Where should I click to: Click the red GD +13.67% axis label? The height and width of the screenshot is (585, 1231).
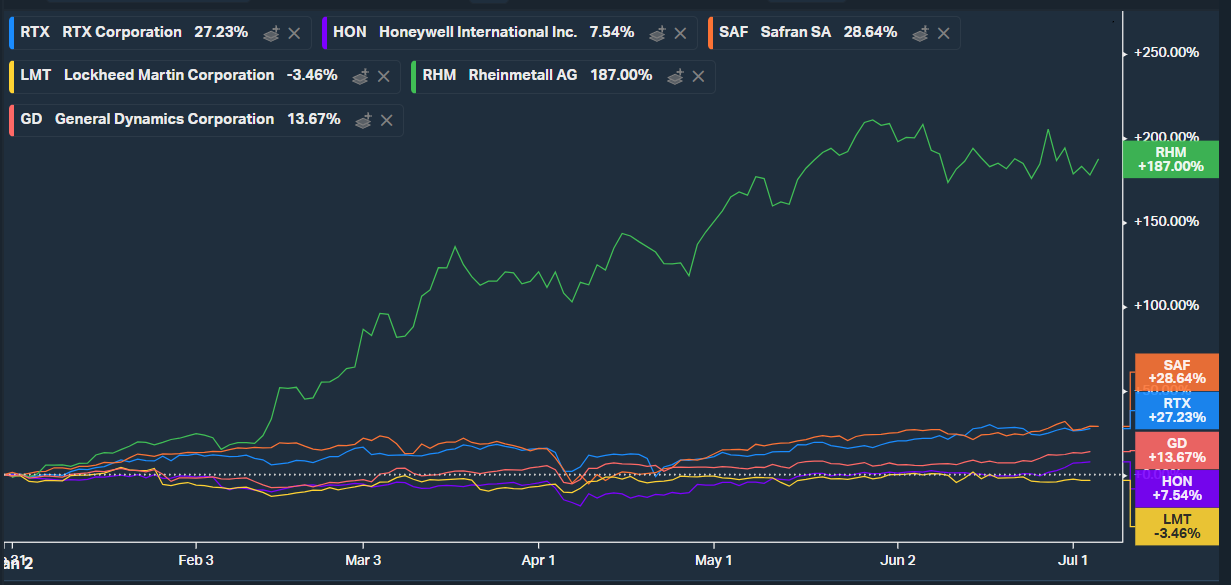[1176, 449]
